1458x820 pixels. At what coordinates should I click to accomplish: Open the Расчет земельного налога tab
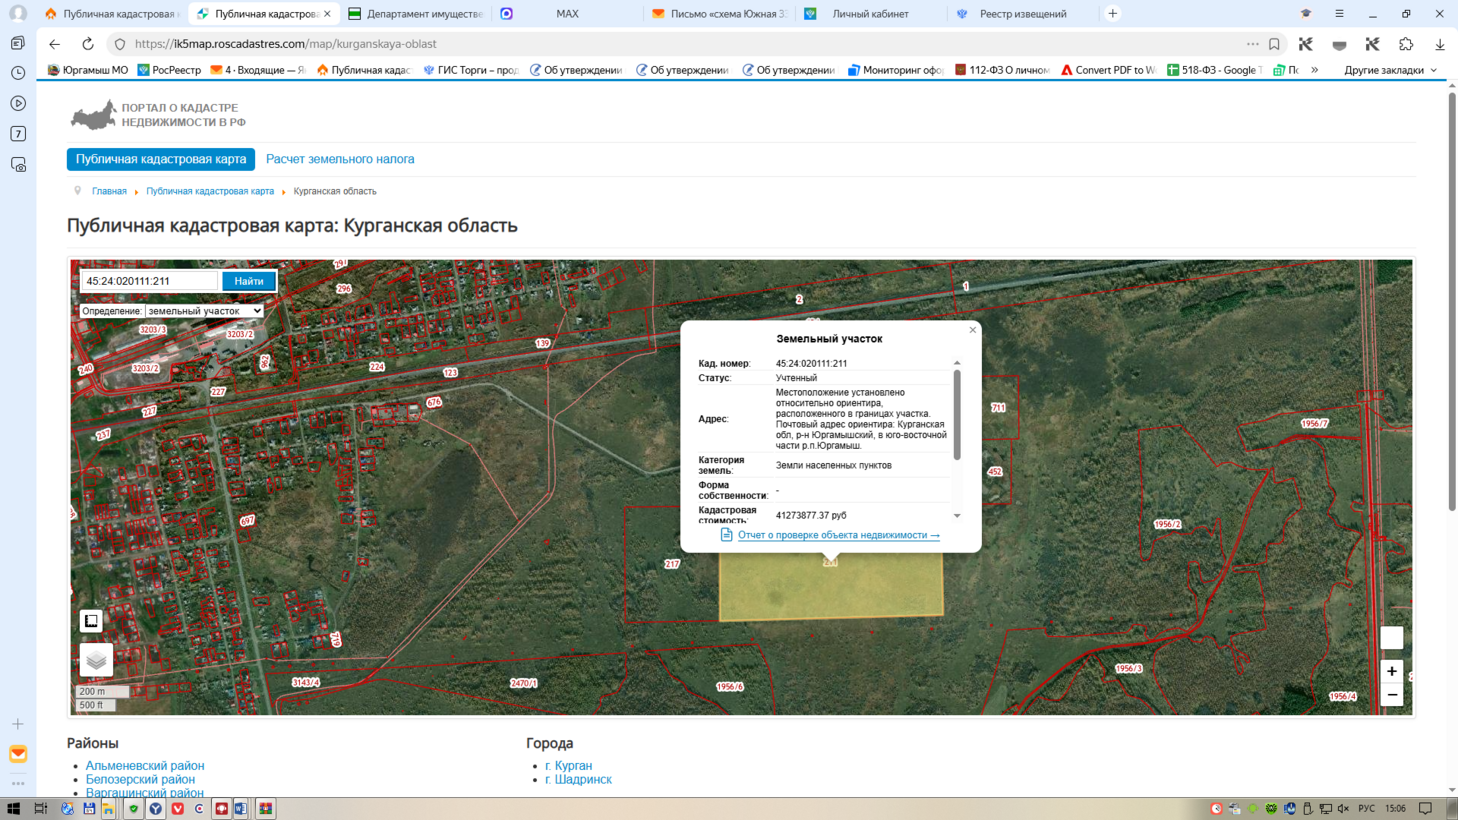(340, 159)
